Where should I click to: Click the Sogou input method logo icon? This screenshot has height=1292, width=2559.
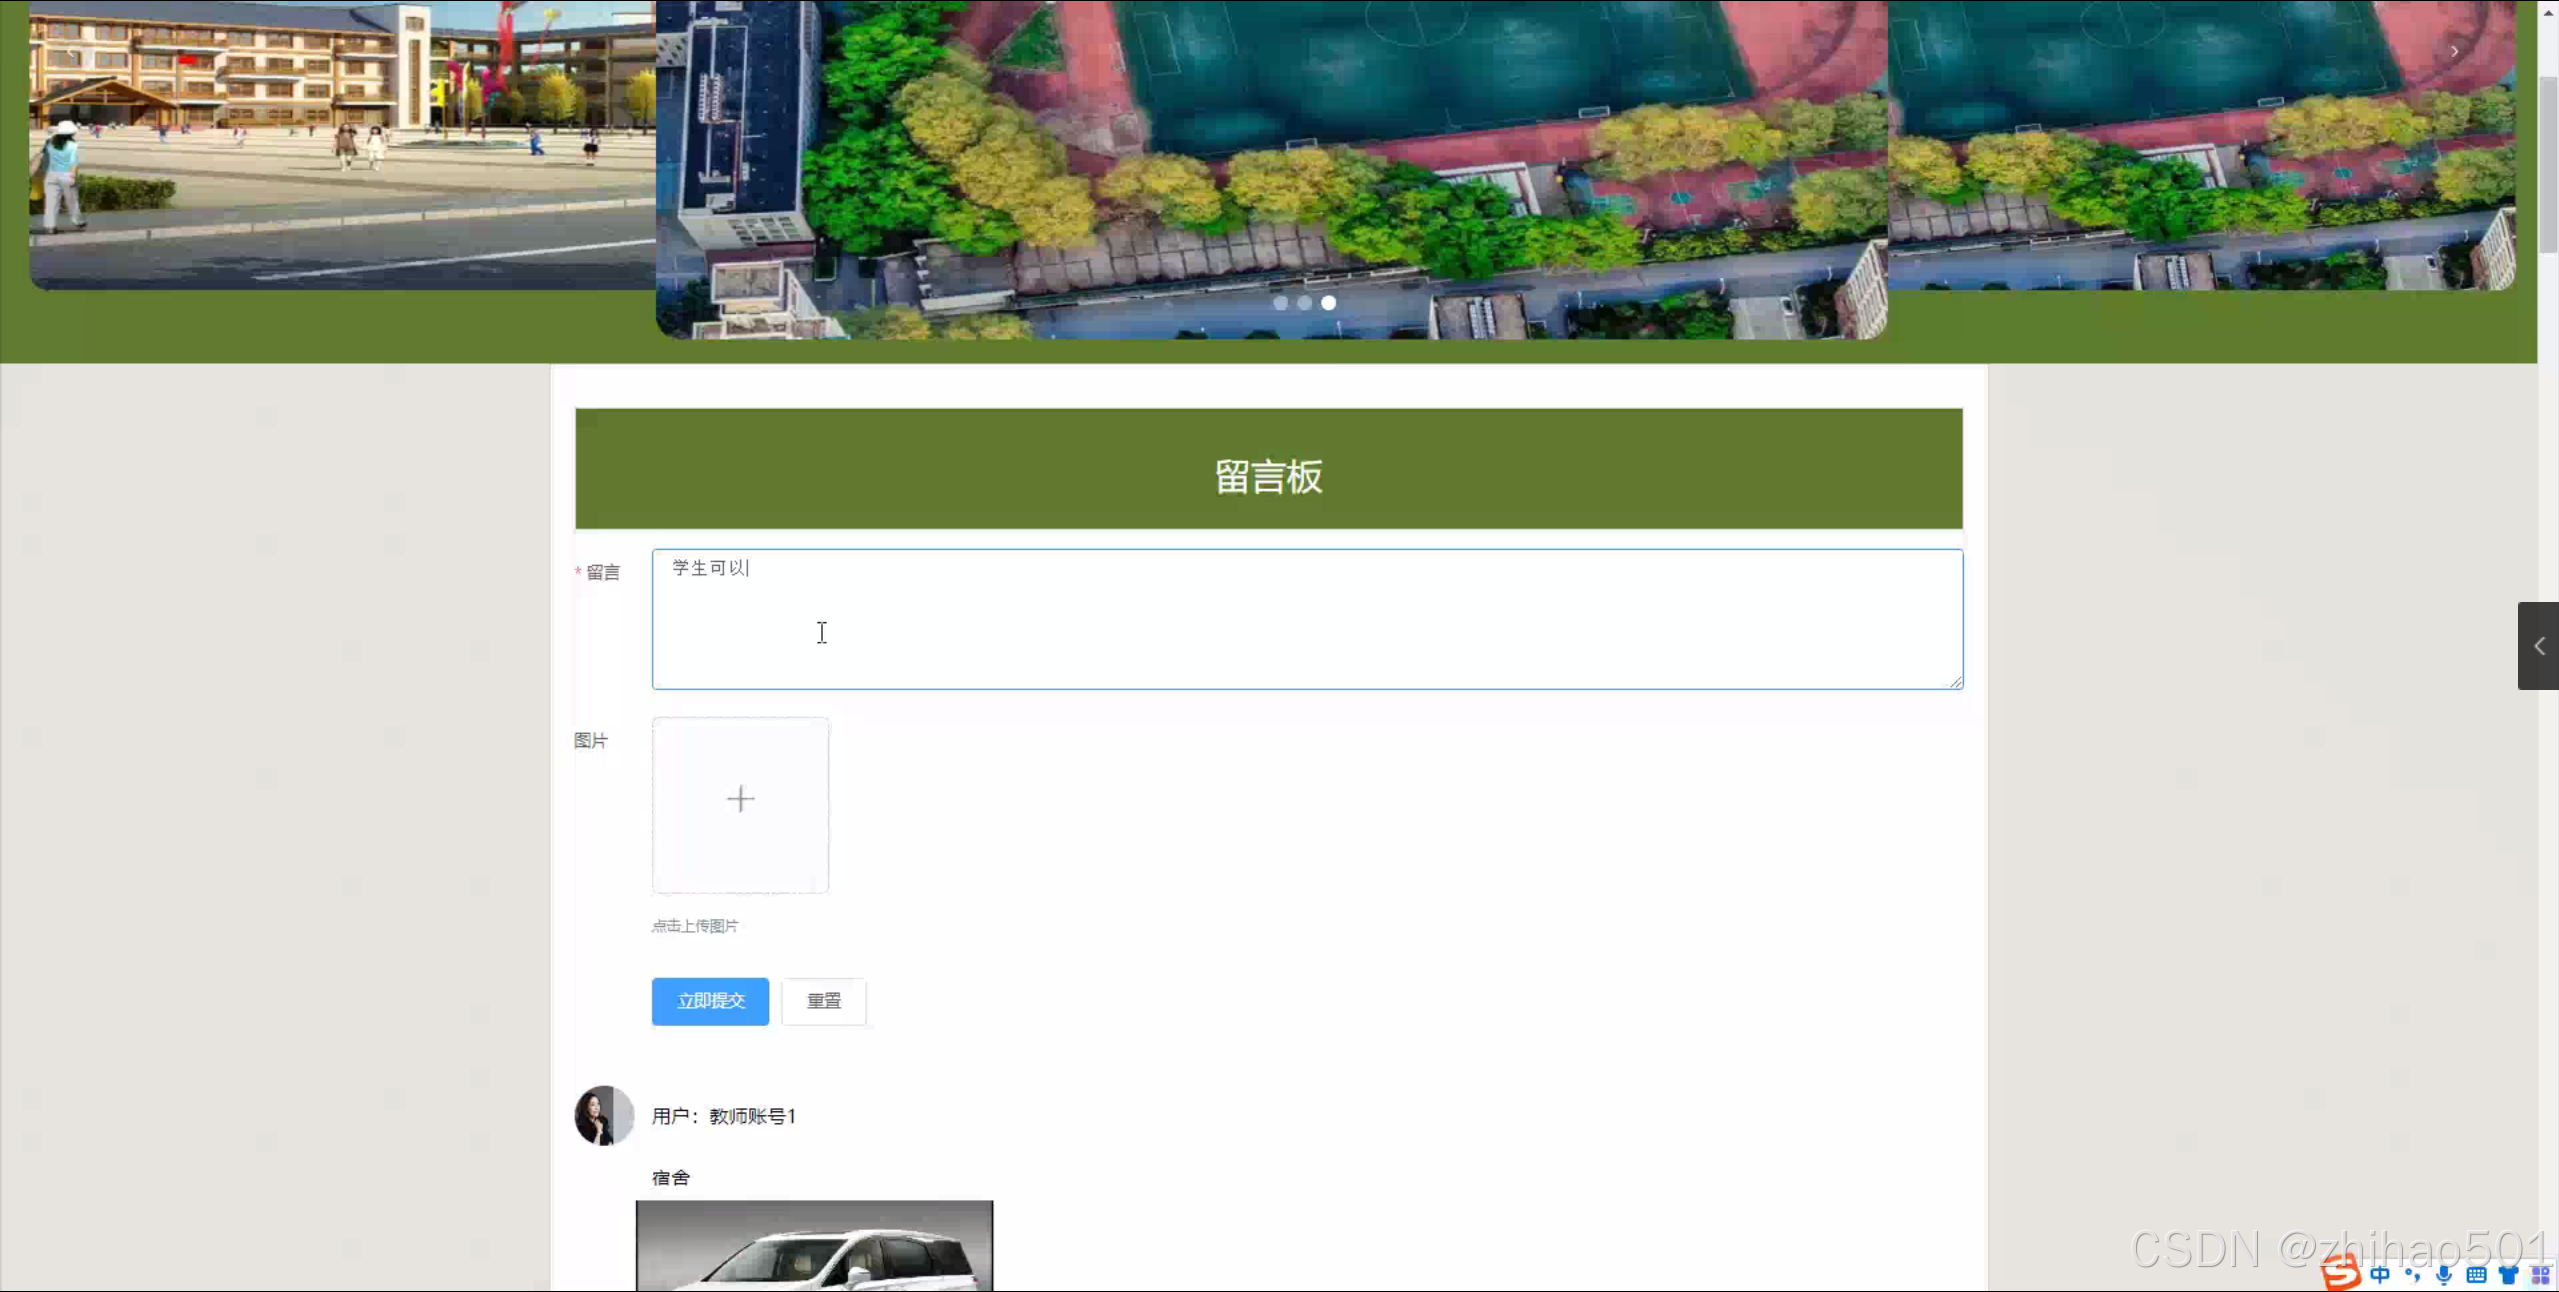pos(2340,1277)
